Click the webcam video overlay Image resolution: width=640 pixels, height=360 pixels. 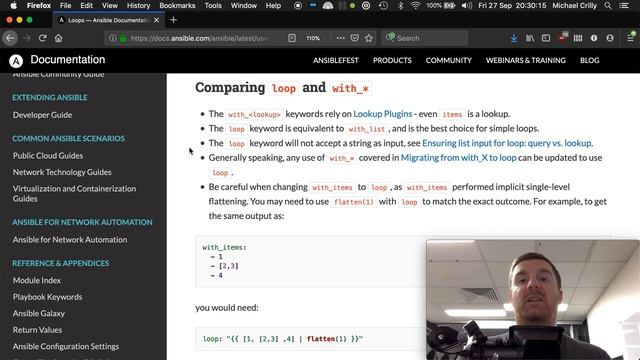533,300
